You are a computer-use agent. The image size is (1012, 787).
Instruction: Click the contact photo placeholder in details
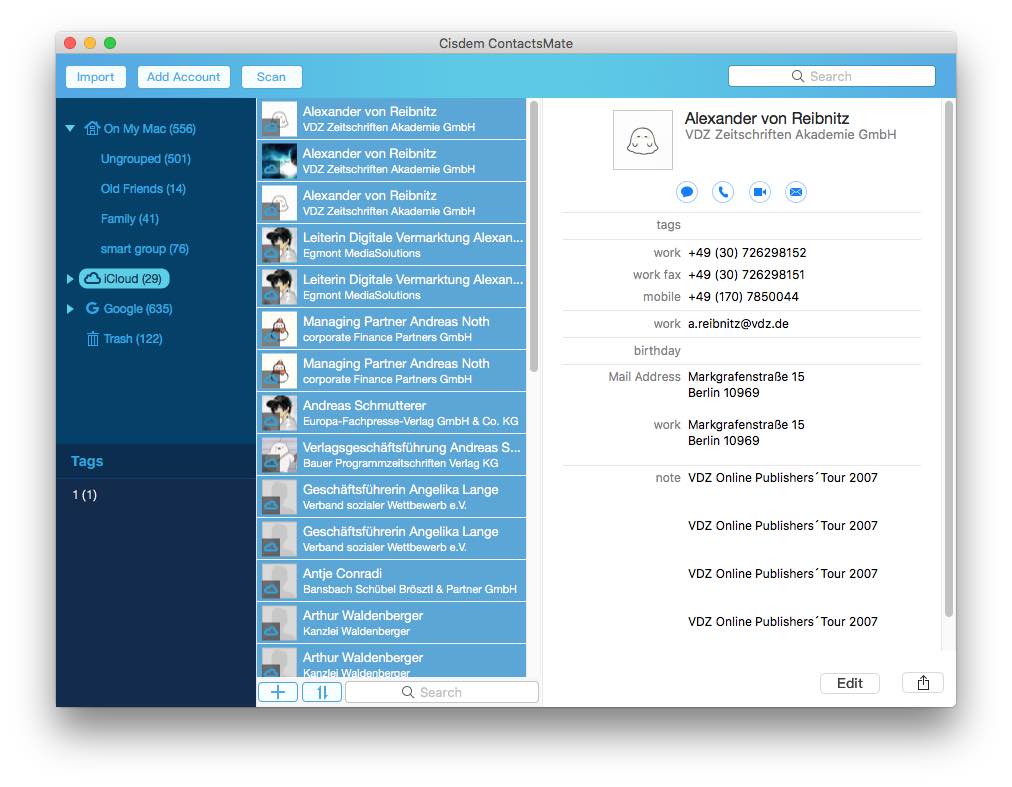click(x=642, y=140)
